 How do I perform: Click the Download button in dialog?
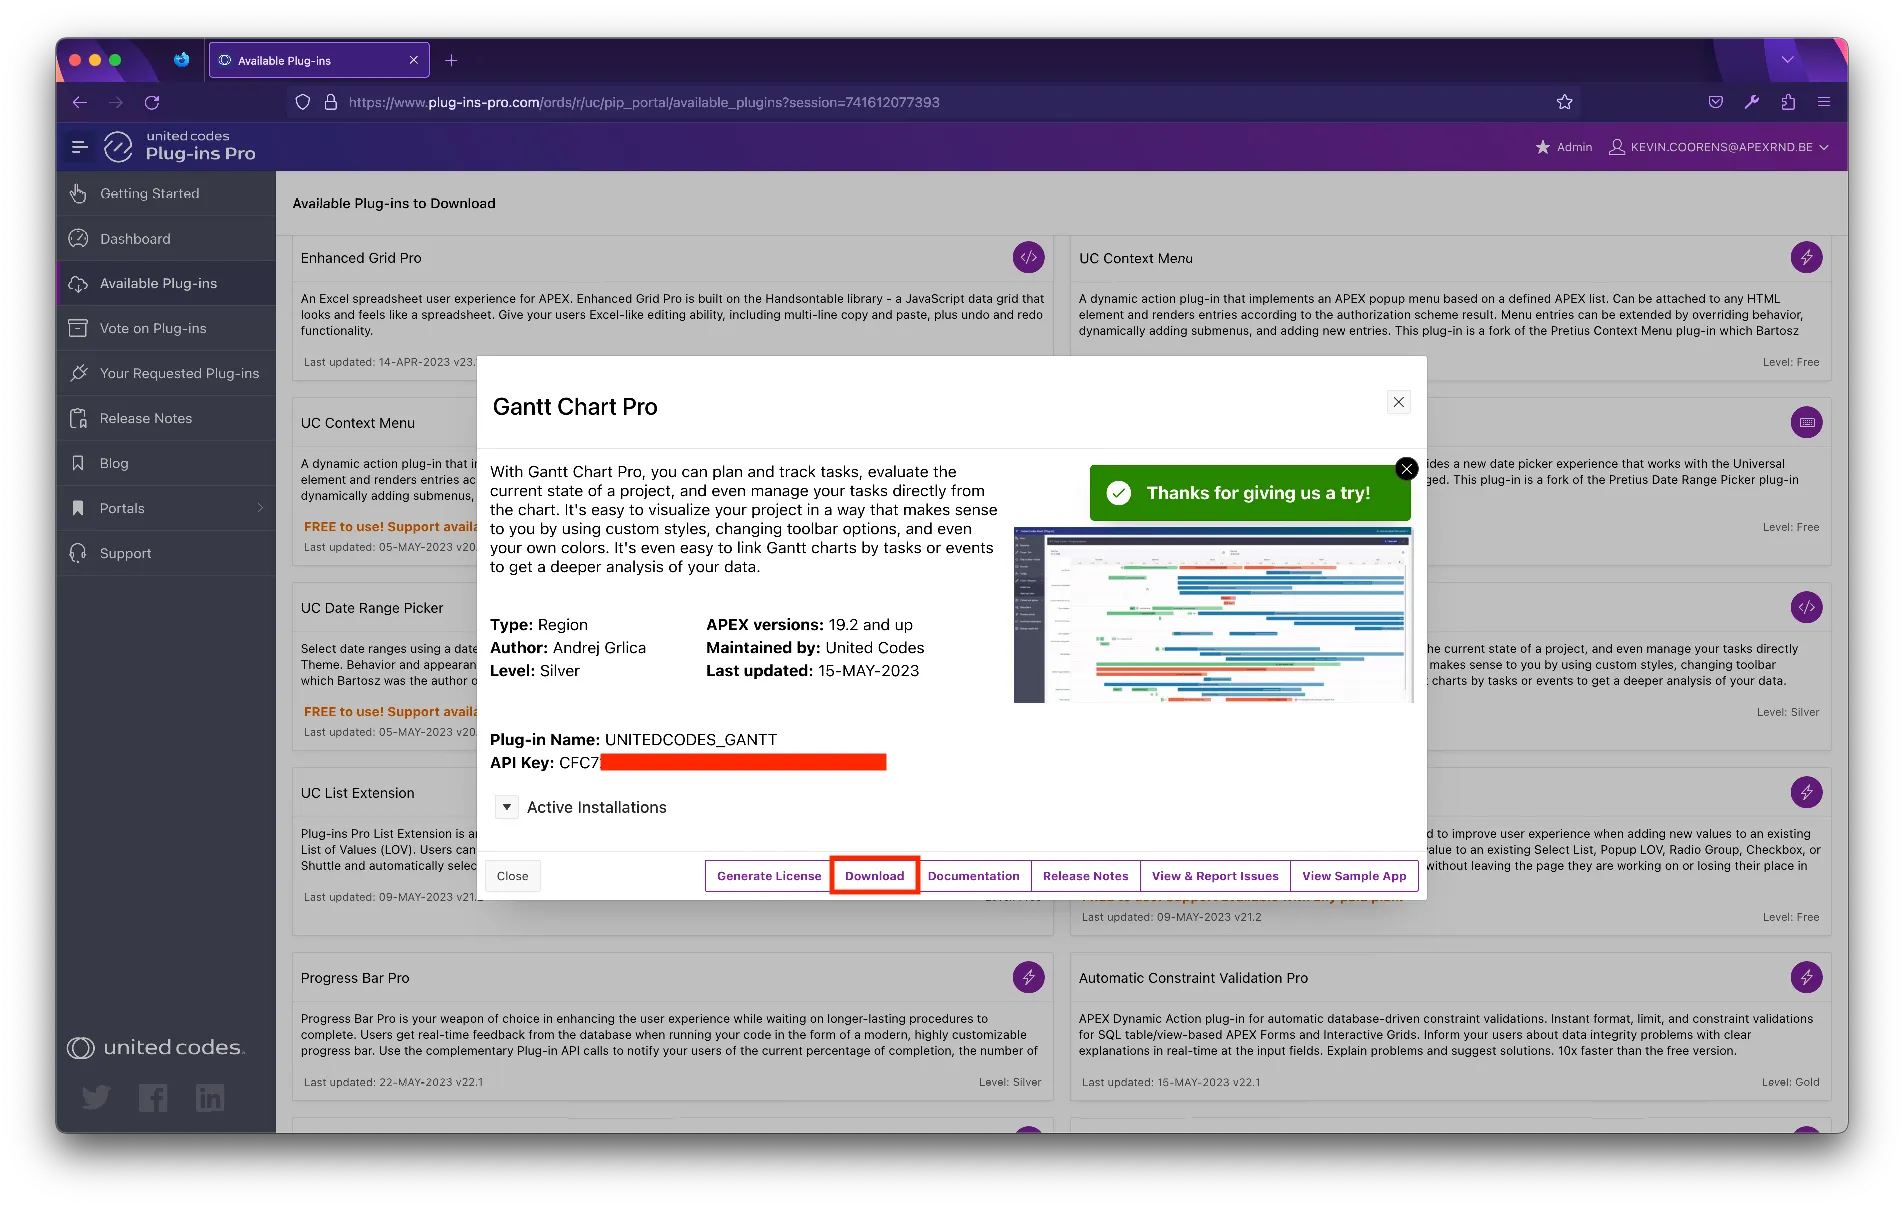pos(874,876)
